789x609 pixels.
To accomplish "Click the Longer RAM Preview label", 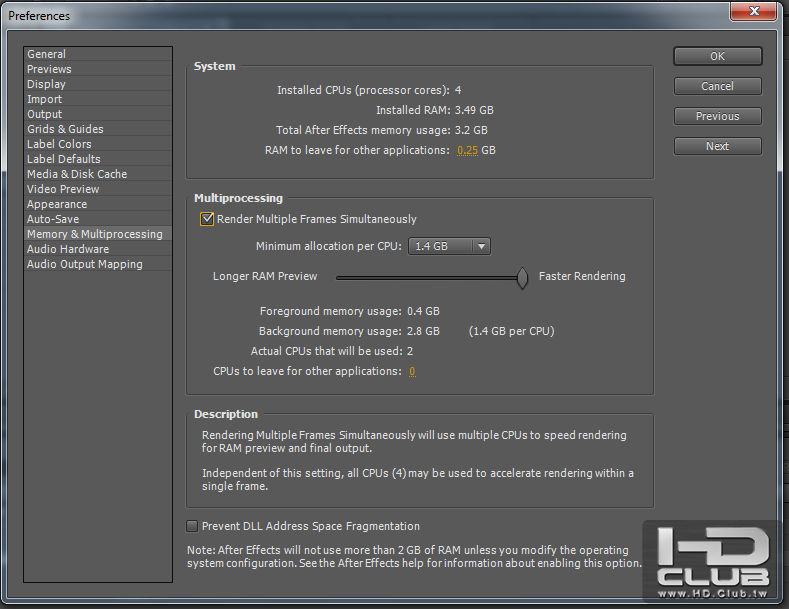I will pos(265,276).
